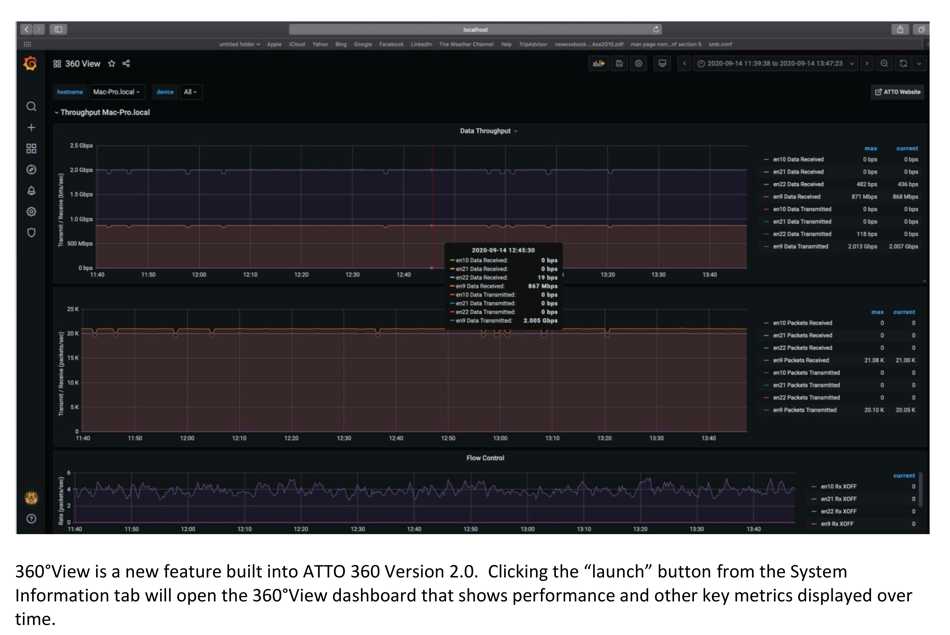Click the browser forward button
This screenshot has height=635, width=950.
(38, 29)
